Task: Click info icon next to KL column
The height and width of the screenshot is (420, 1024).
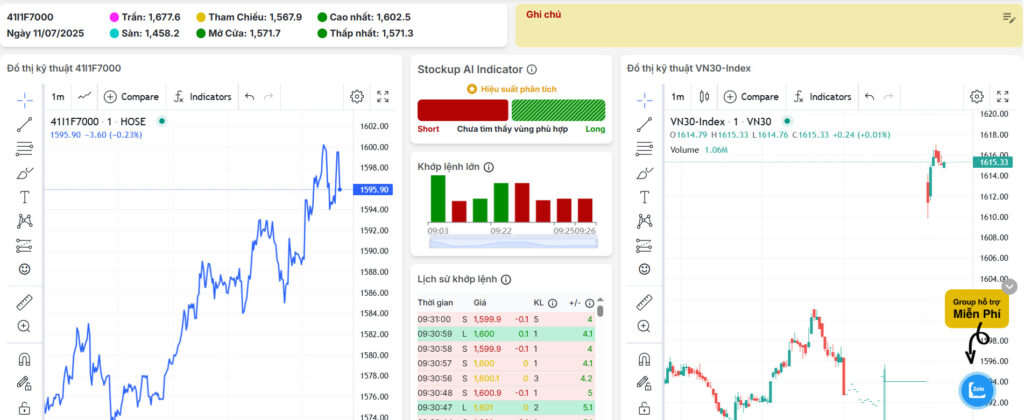Action: point(552,304)
